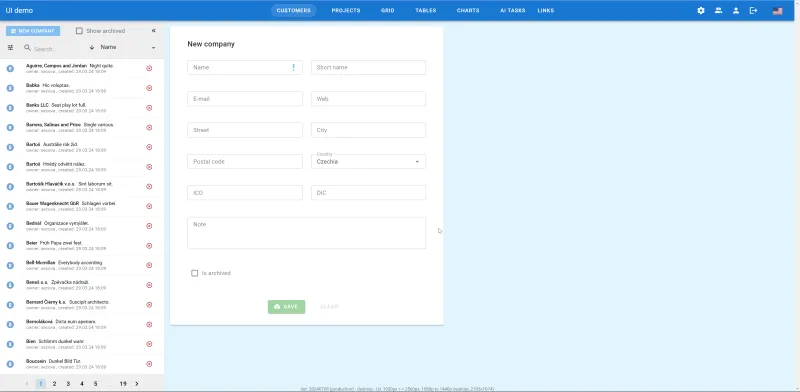Open the Charts tab
The width and height of the screenshot is (800, 392).
[468, 10]
